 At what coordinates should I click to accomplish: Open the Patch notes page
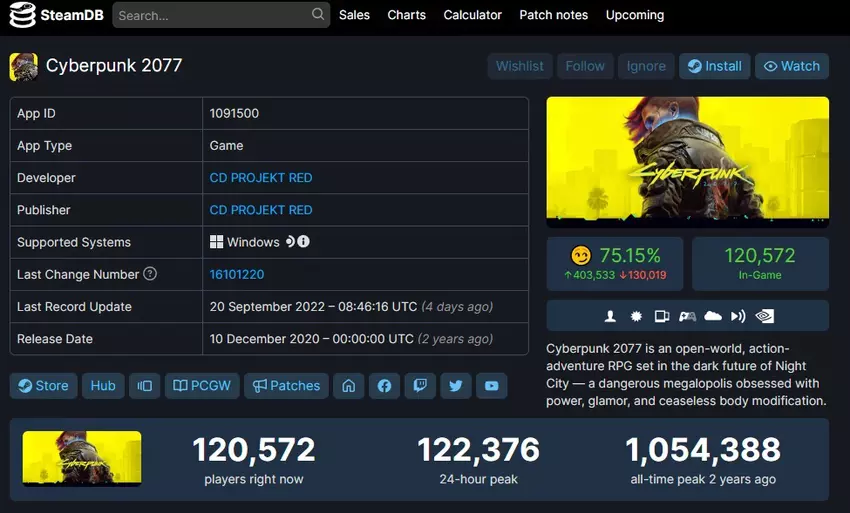[x=553, y=15]
